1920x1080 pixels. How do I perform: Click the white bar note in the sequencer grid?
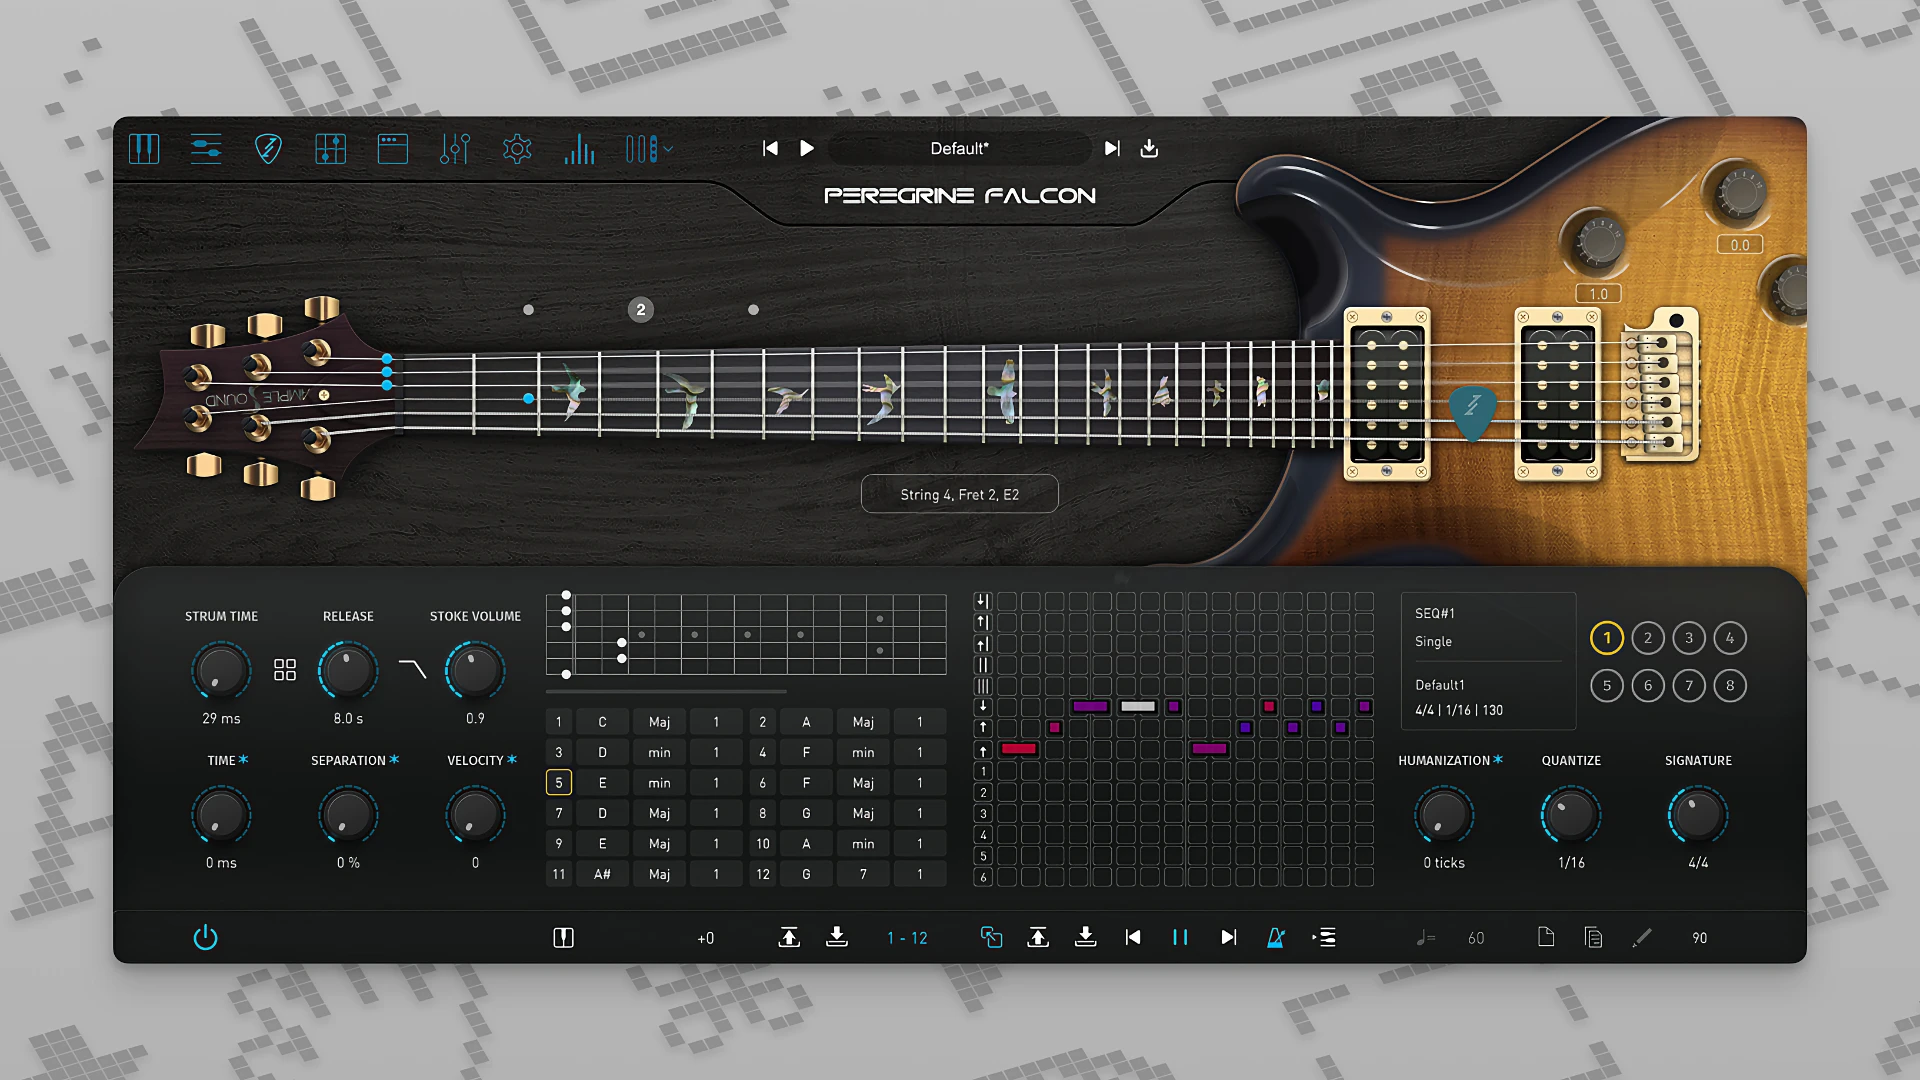click(x=1138, y=706)
